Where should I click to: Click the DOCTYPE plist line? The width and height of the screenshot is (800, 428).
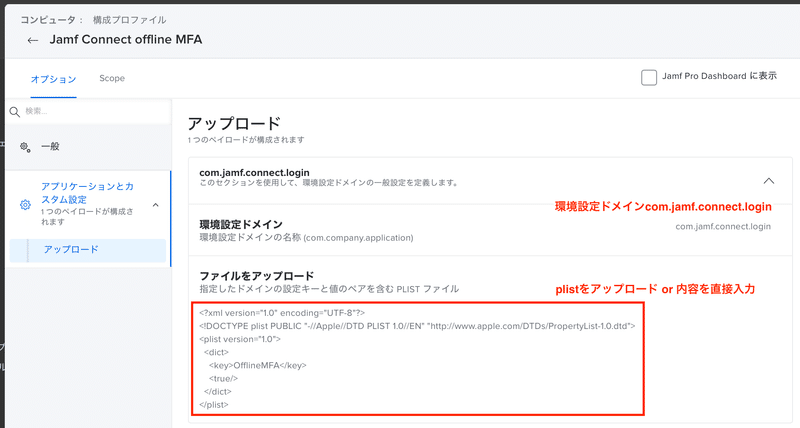[417, 326]
